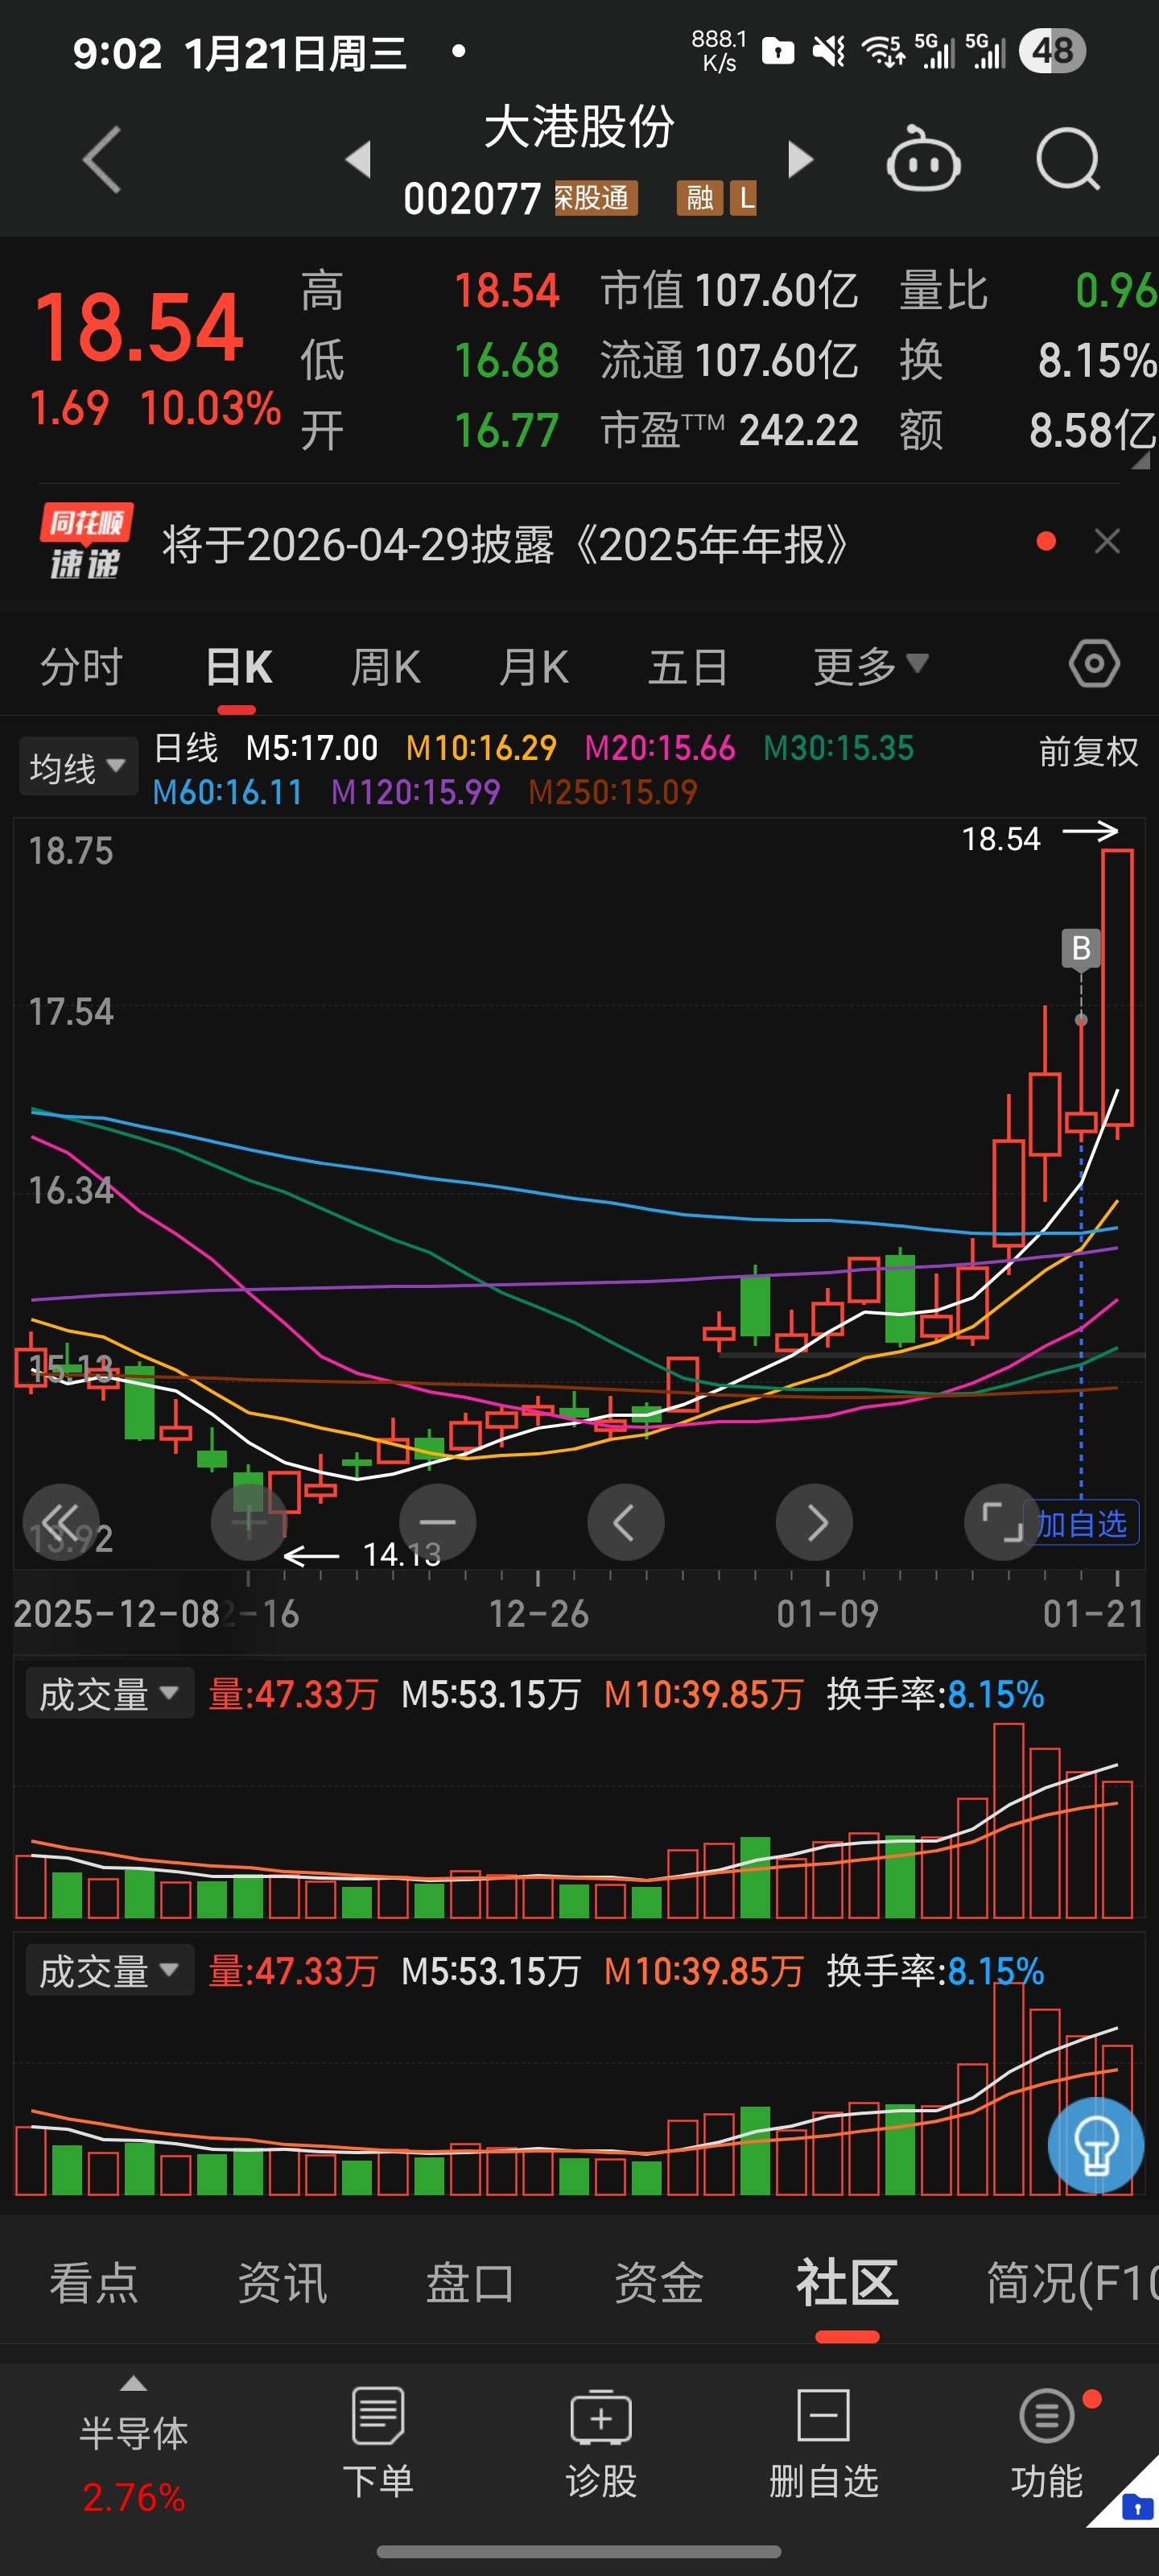1159x2576 pixels.
Task: Move chart cursor right one candle
Action: point(814,1522)
